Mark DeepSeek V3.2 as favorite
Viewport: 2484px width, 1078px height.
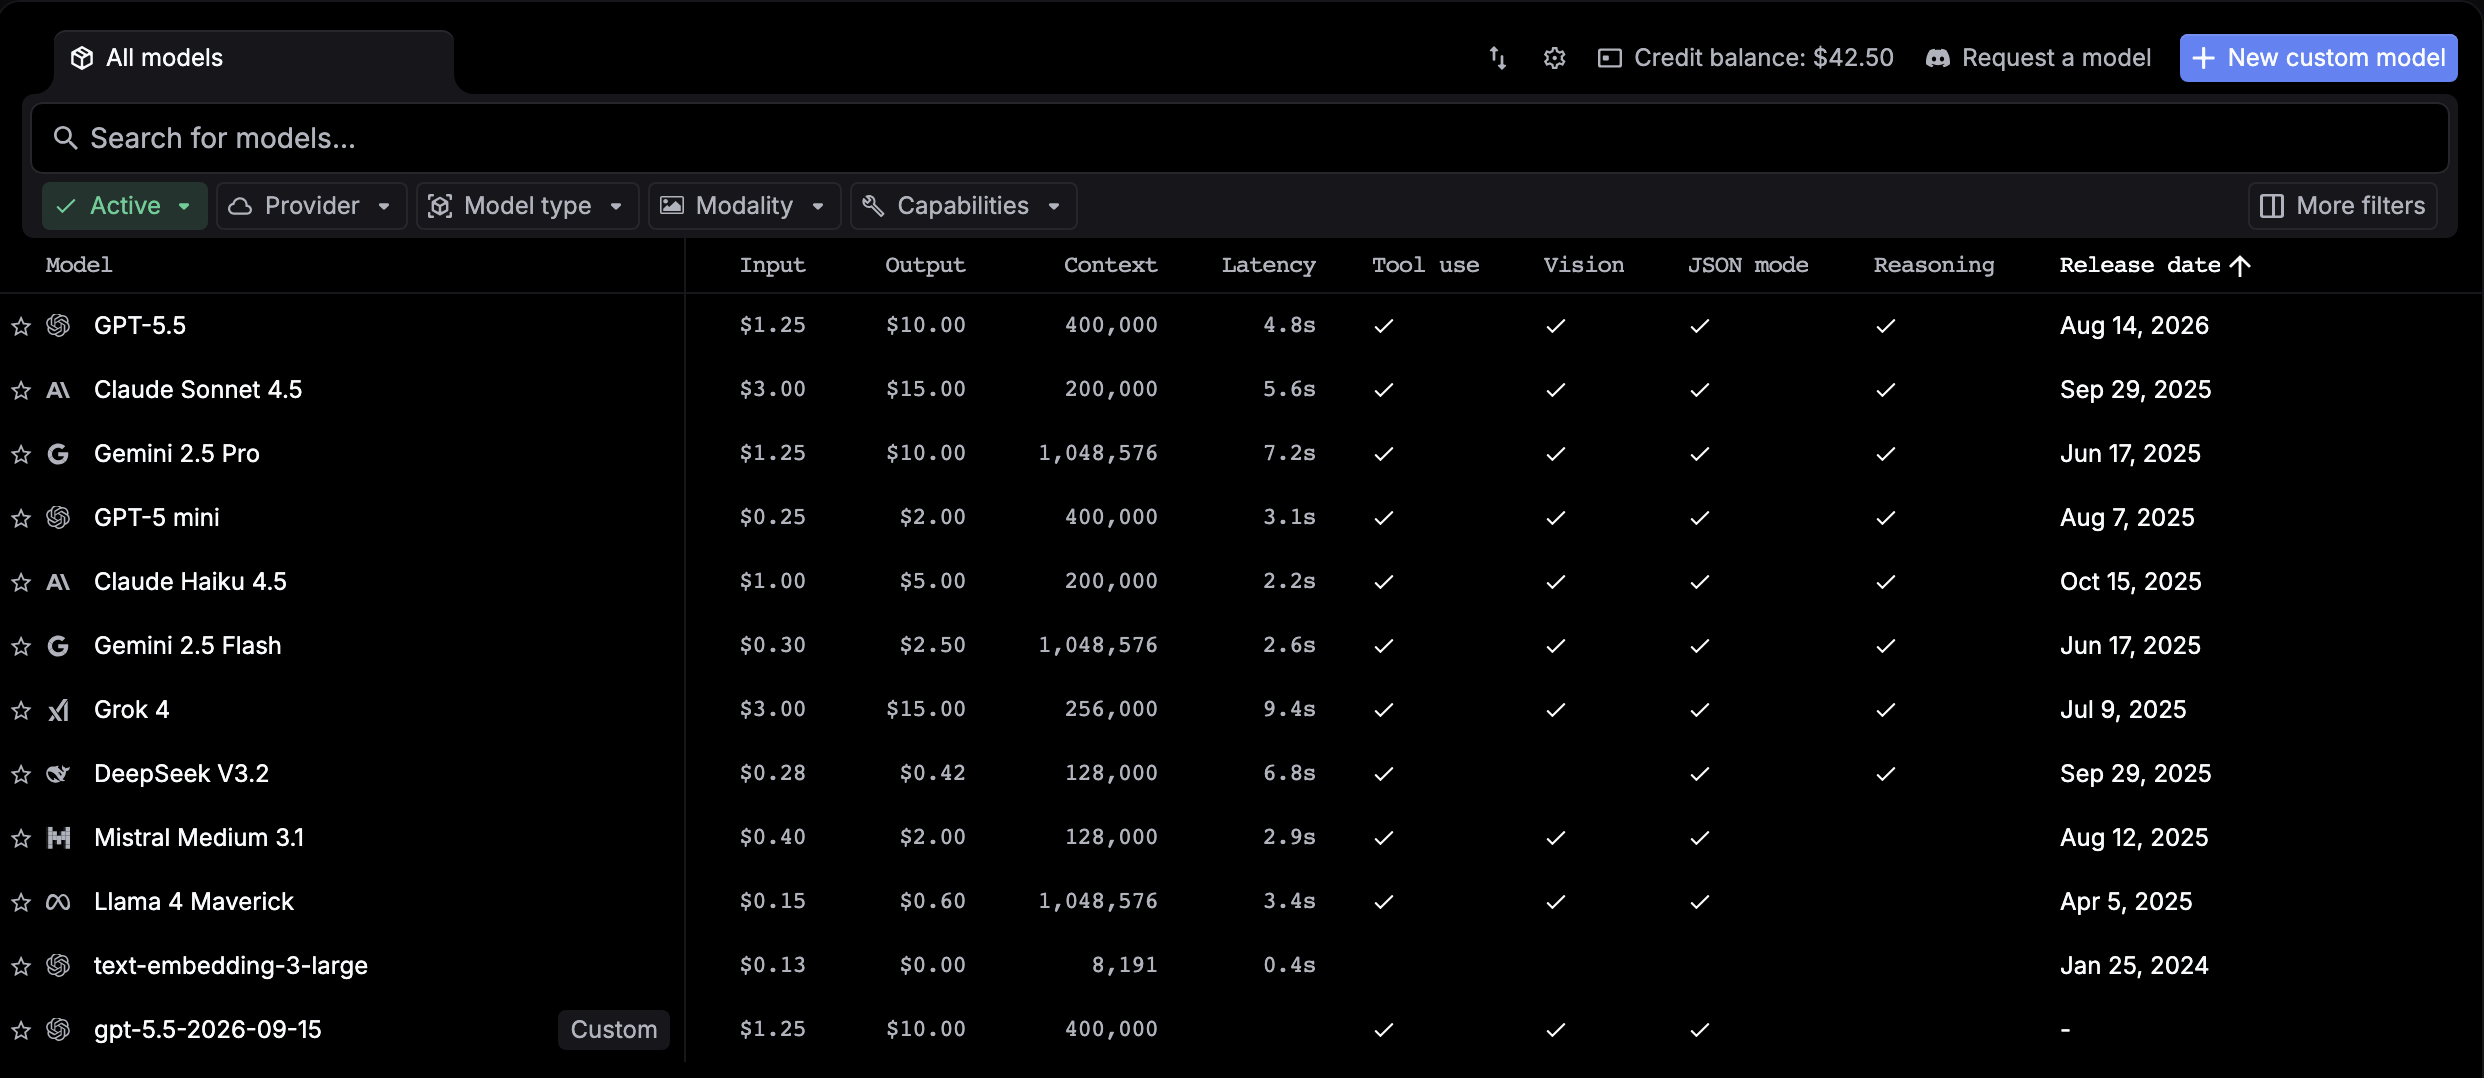tap(21, 774)
